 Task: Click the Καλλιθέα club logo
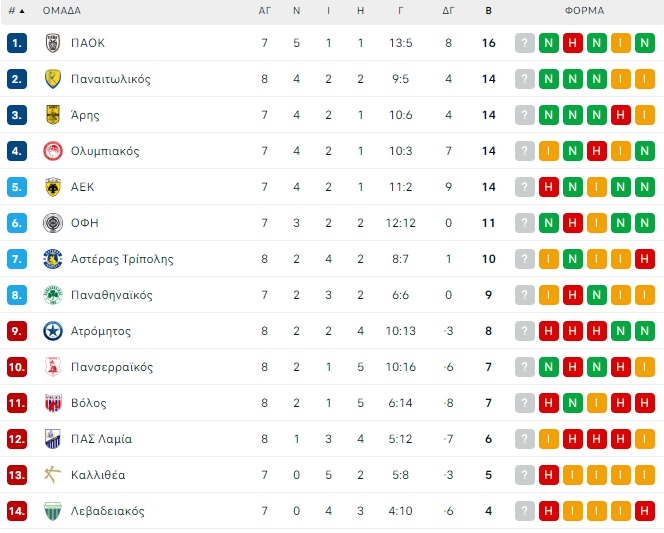coord(53,475)
